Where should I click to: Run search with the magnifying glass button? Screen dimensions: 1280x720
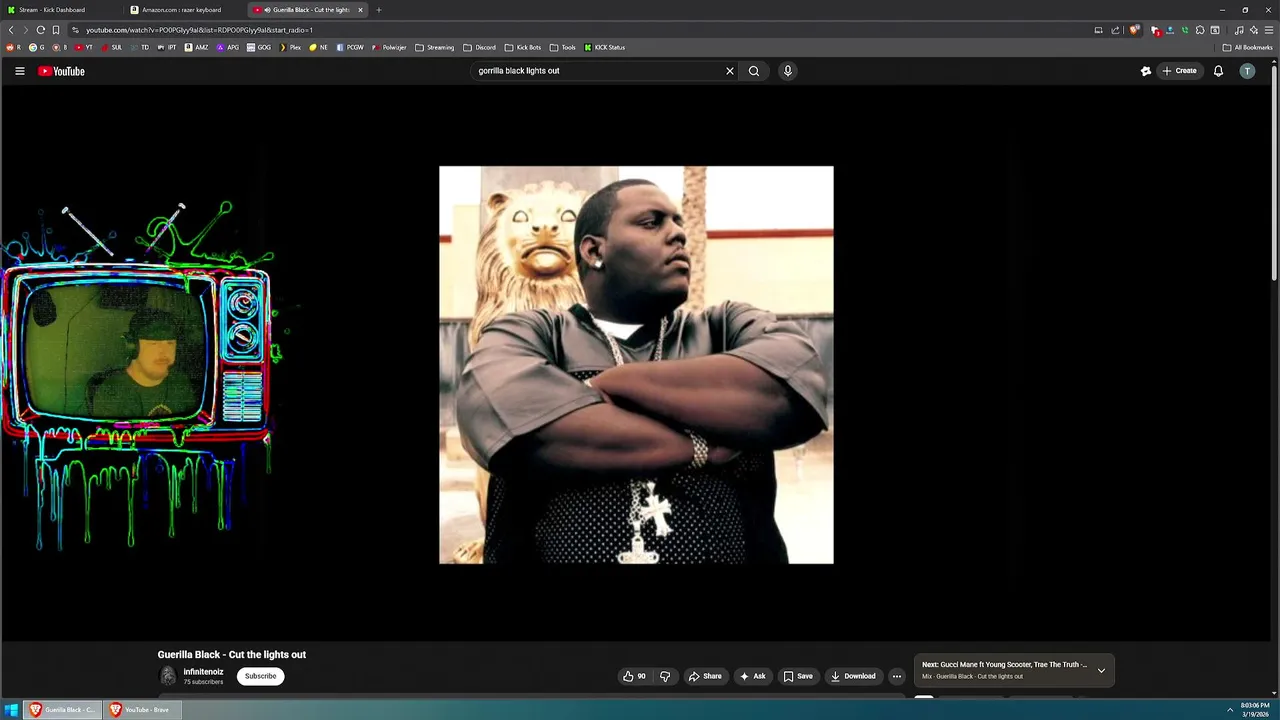(754, 71)
